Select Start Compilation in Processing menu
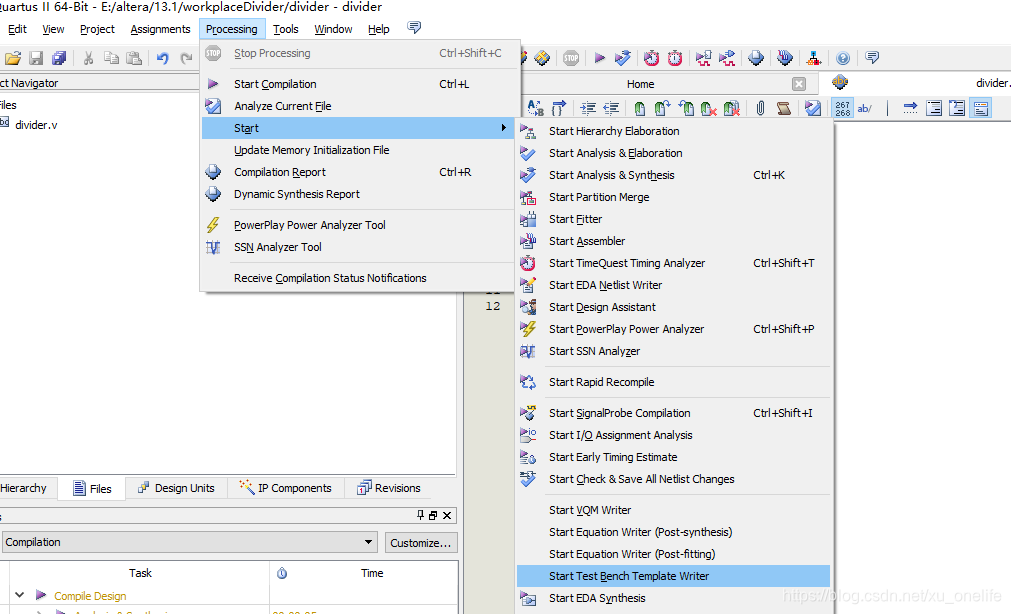The width and height of the screenshot is (1011, 614). pyautogui.click(x=360, y=84)
